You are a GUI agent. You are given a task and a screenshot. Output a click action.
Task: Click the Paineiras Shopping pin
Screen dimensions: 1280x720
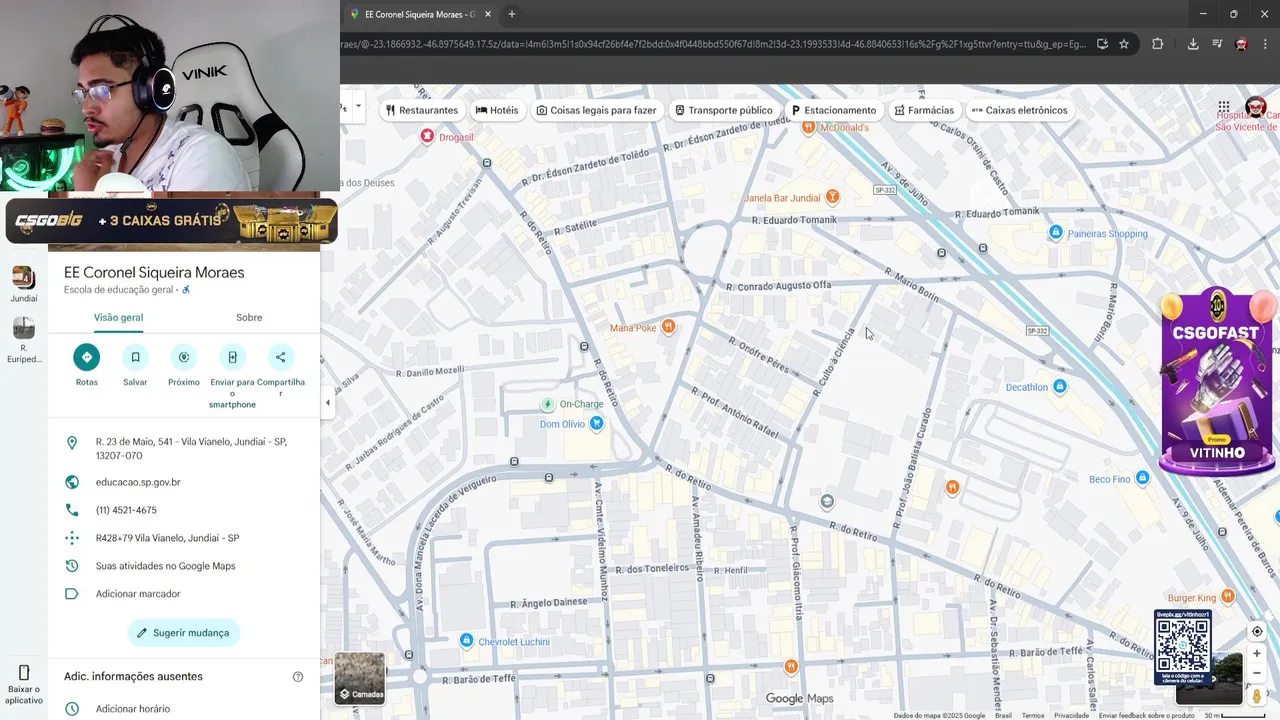click(1055, 233)
